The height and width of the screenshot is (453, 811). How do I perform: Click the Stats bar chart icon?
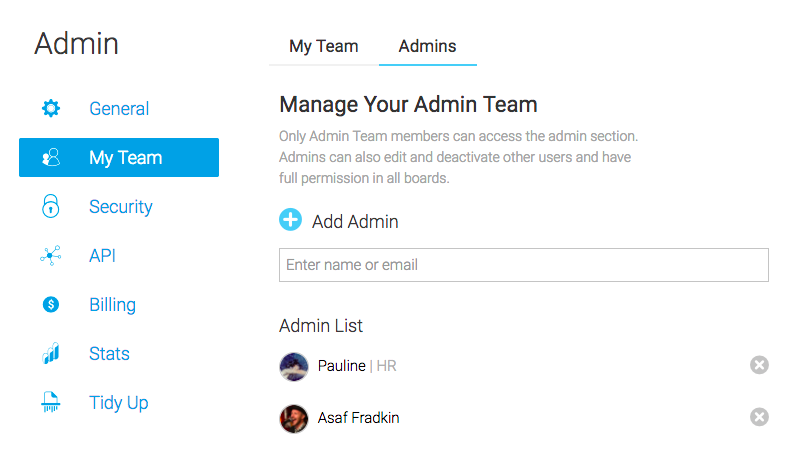pyautogui.click(x=51, y=353)
